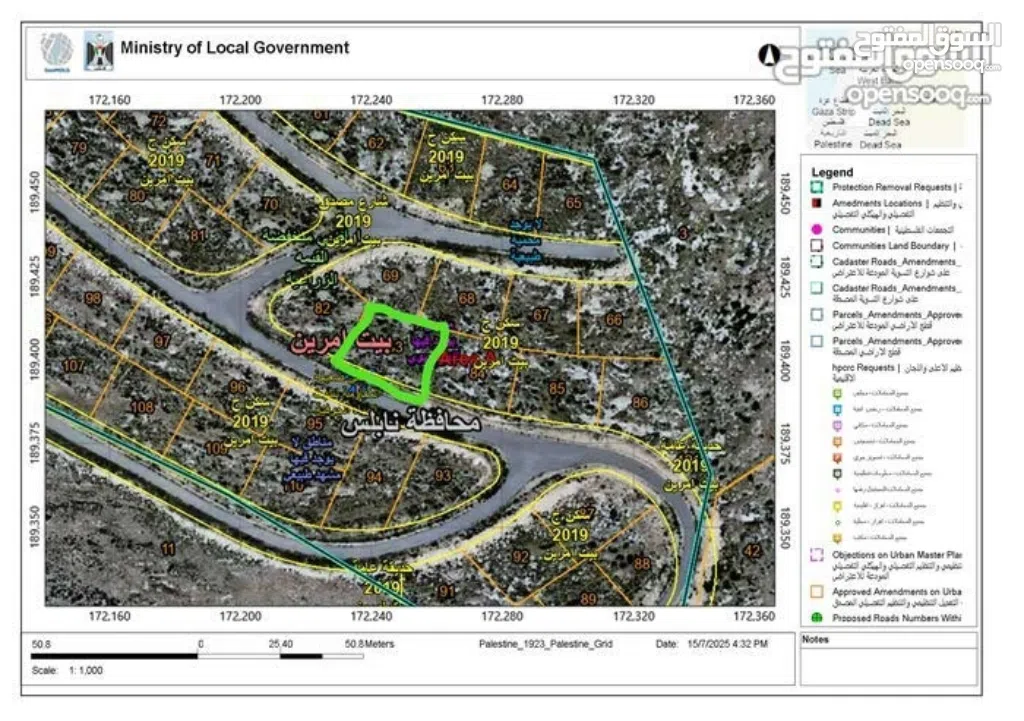Click the magenta Communities legend dot
This screenshot has height=721, width=1024.
(x=817, y=229)
